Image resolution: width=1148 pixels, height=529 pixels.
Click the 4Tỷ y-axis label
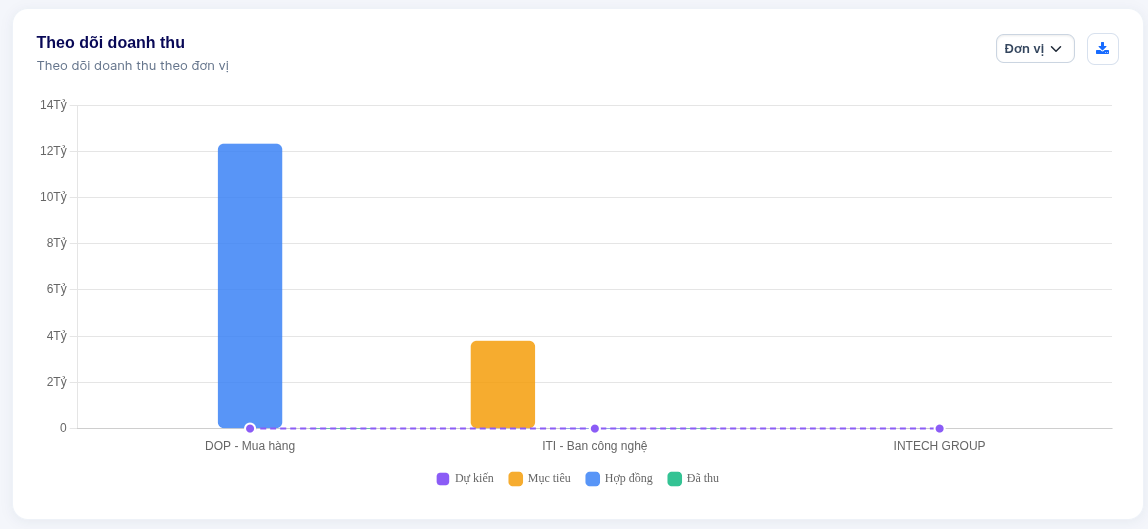tap(56, 336)
